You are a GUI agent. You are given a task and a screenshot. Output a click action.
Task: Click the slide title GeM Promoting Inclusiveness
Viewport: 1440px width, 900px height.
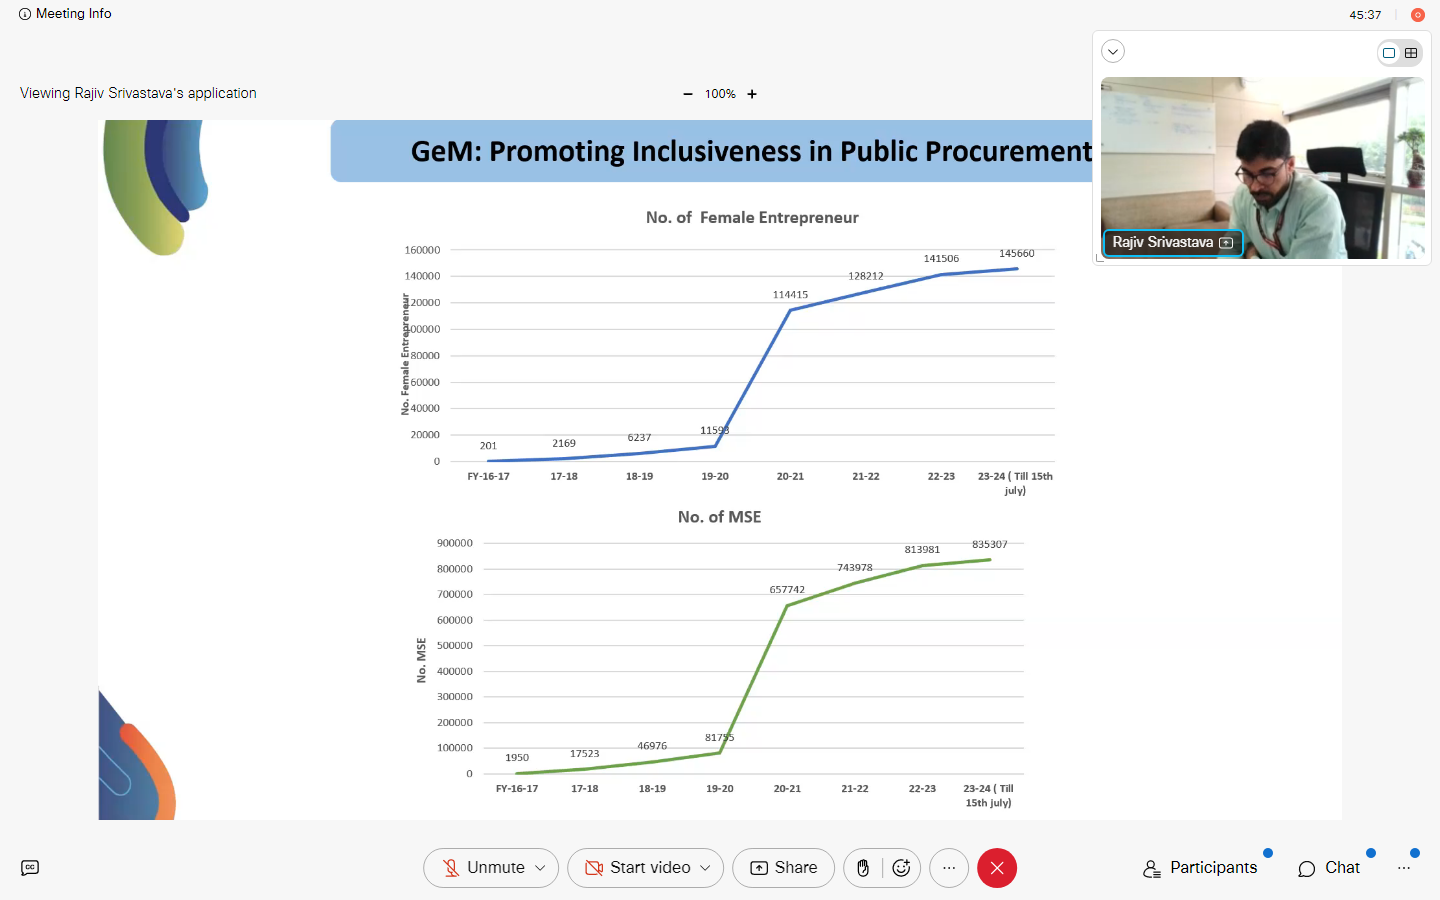[x=752, y=151]
